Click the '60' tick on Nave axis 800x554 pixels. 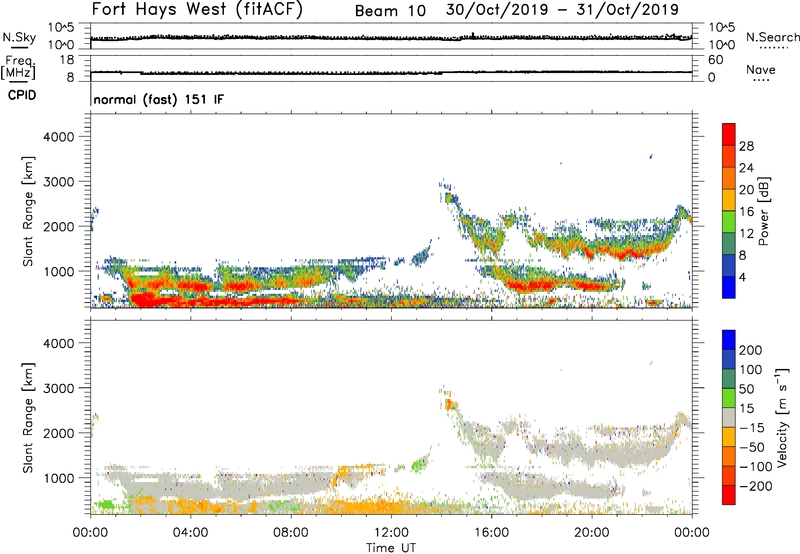715,60
